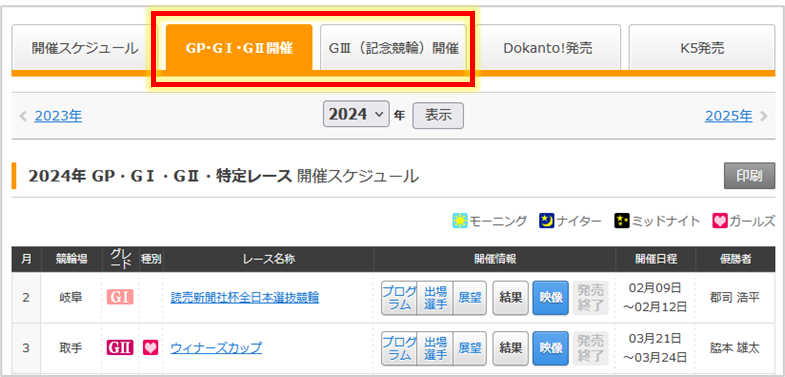Viewport: 785px width, 377px height.
Task: Open 読売新聞社杯全日本選抜競輪 race link
Action: pos(245,298)
